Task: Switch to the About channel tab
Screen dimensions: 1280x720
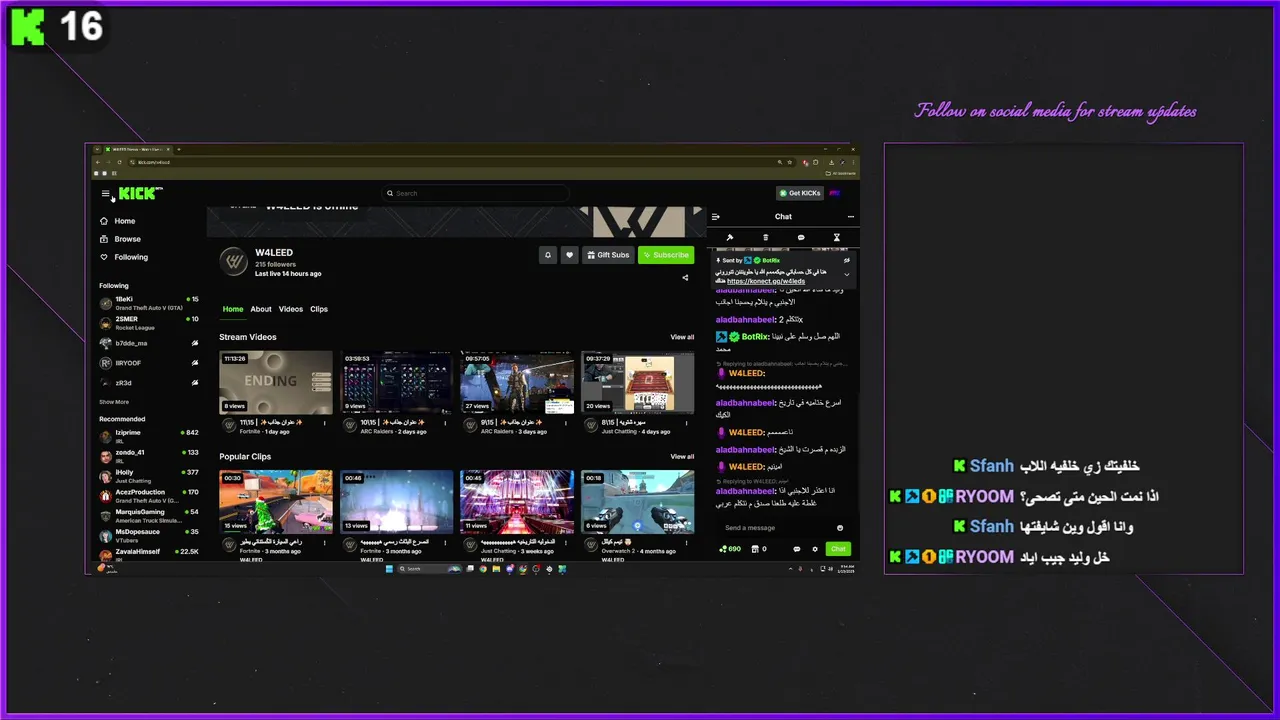Action: click(x=261, y=309)
